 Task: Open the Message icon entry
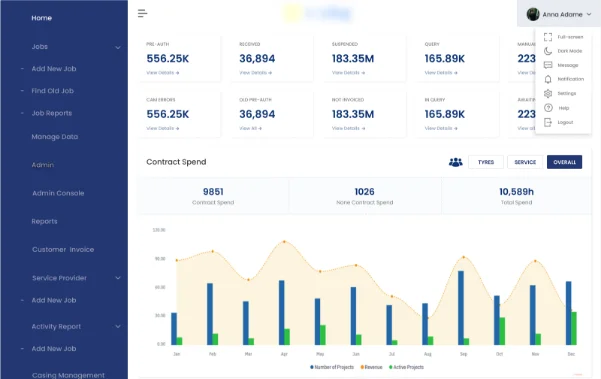pyautogui.click(x=548, y=65)
